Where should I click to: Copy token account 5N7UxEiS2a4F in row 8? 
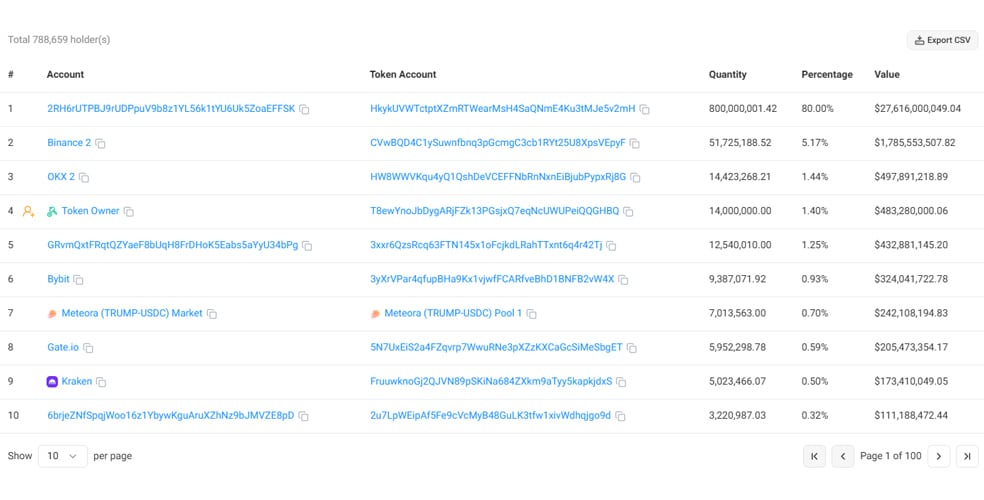tap(632, 348)
